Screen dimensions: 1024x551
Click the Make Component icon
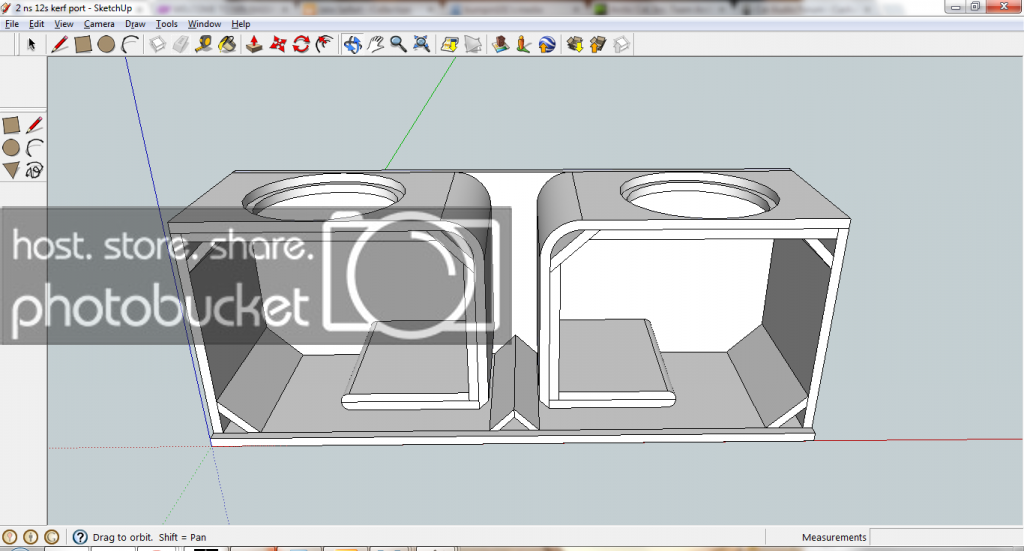click(157, 44)
